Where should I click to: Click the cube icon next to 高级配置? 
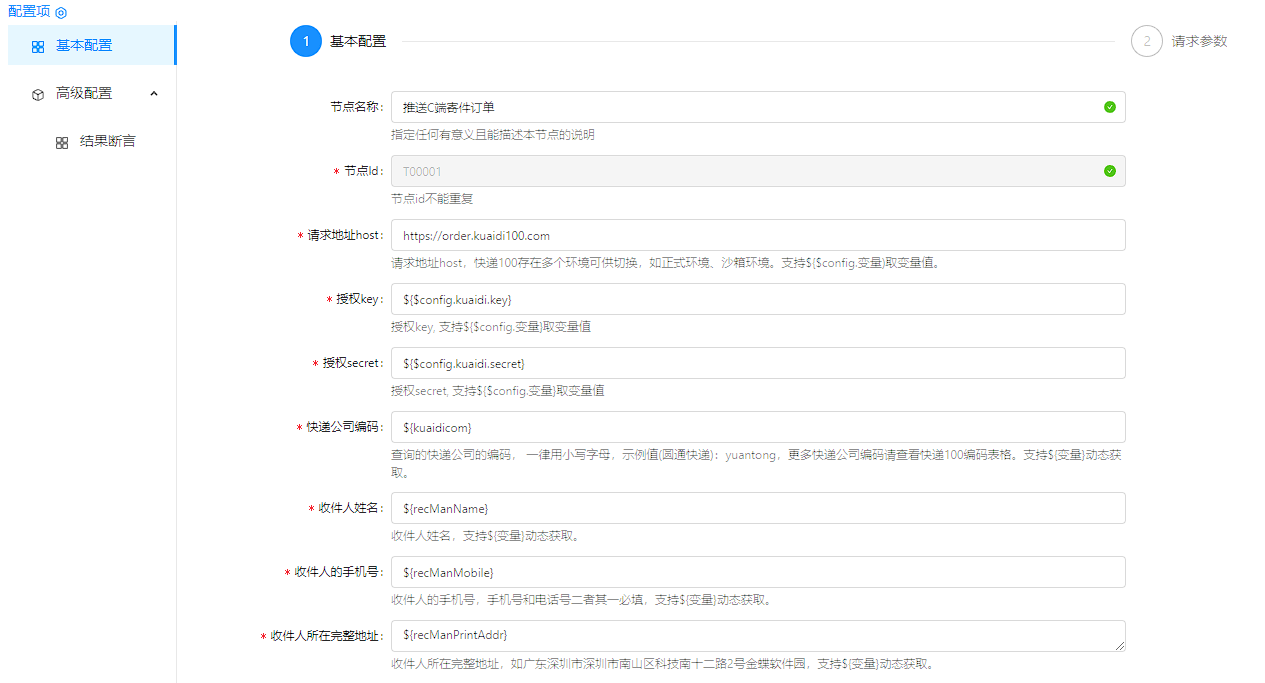tap(38, 94)
